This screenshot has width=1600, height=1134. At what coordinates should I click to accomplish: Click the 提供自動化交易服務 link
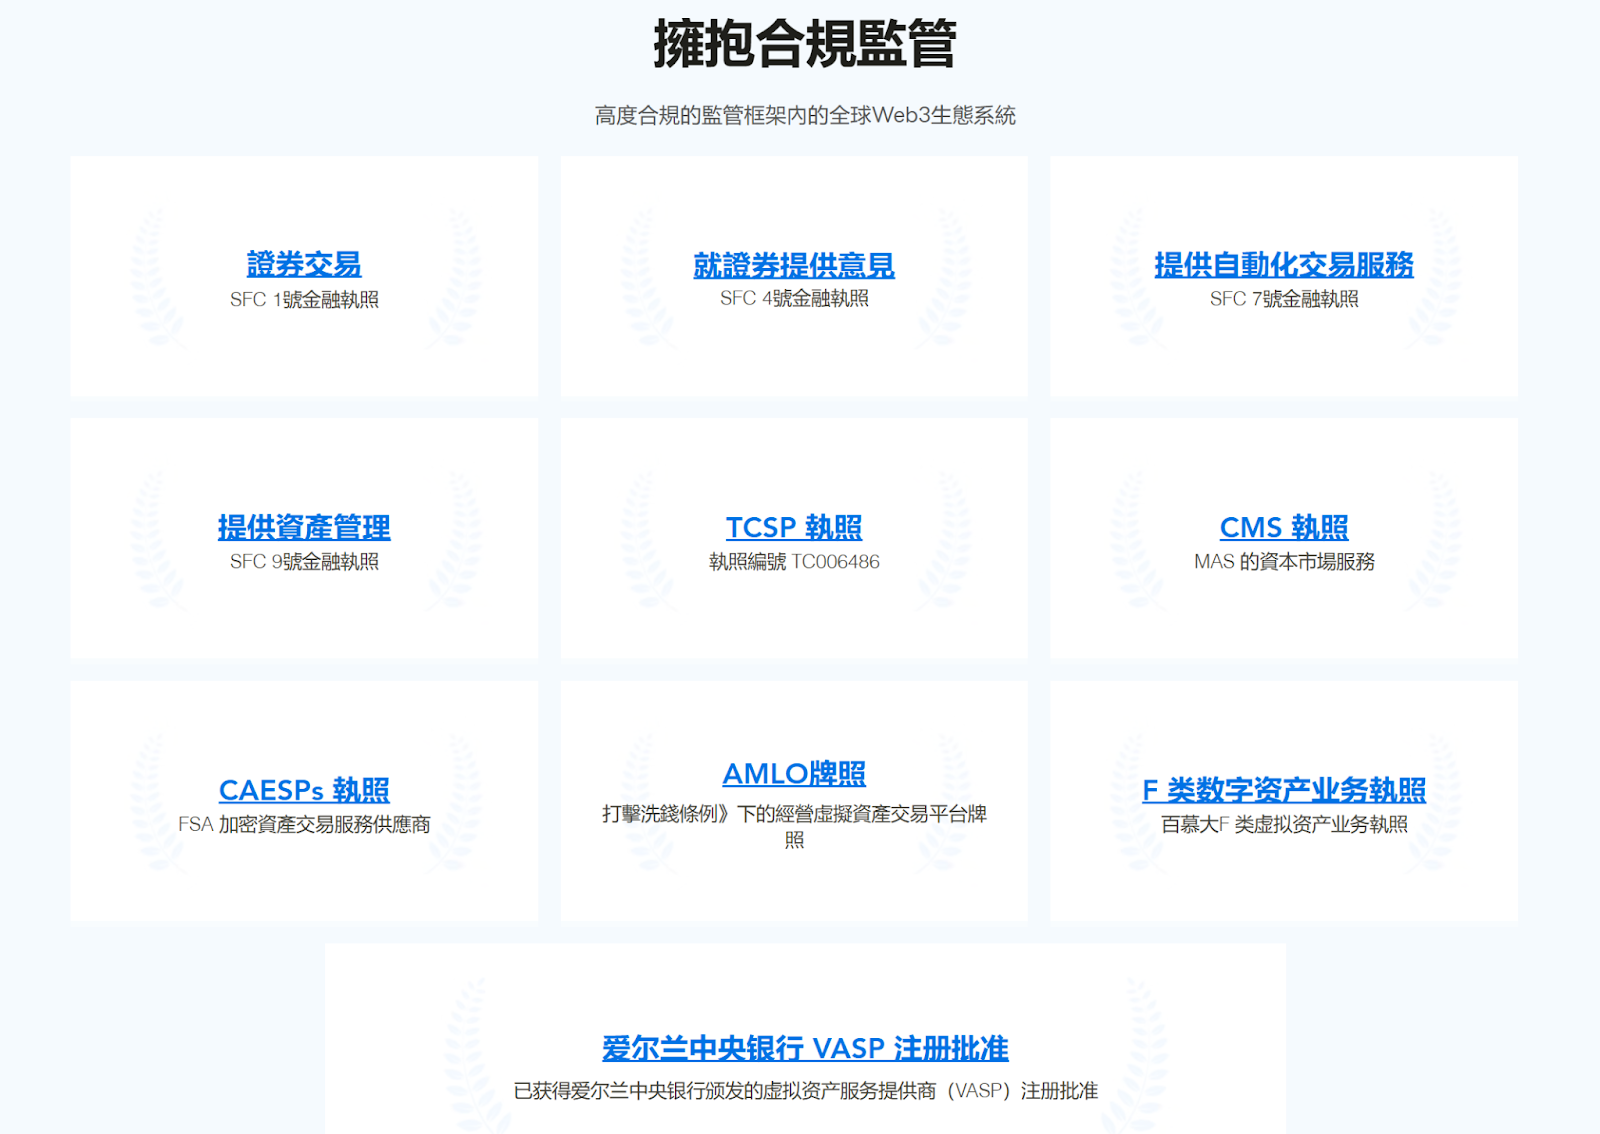coord(1285,263)
